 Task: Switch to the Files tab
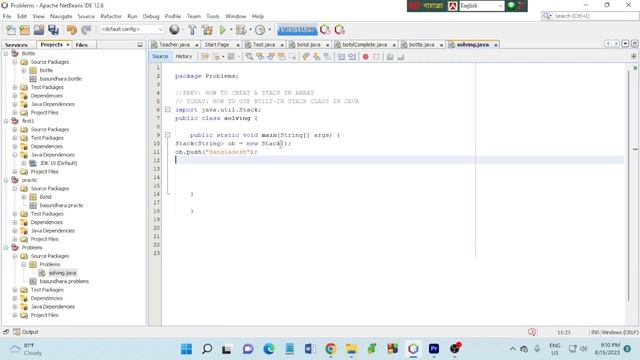(82, 44)
